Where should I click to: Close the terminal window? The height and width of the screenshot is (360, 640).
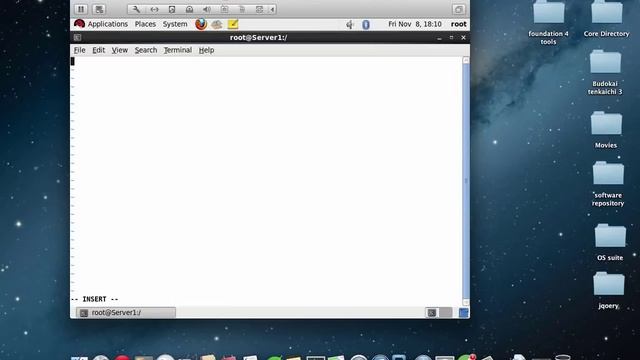coord(463,38)
